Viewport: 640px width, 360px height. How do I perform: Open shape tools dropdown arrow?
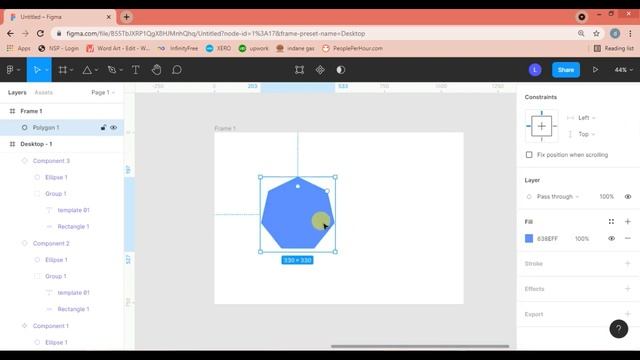pos(96,70)
